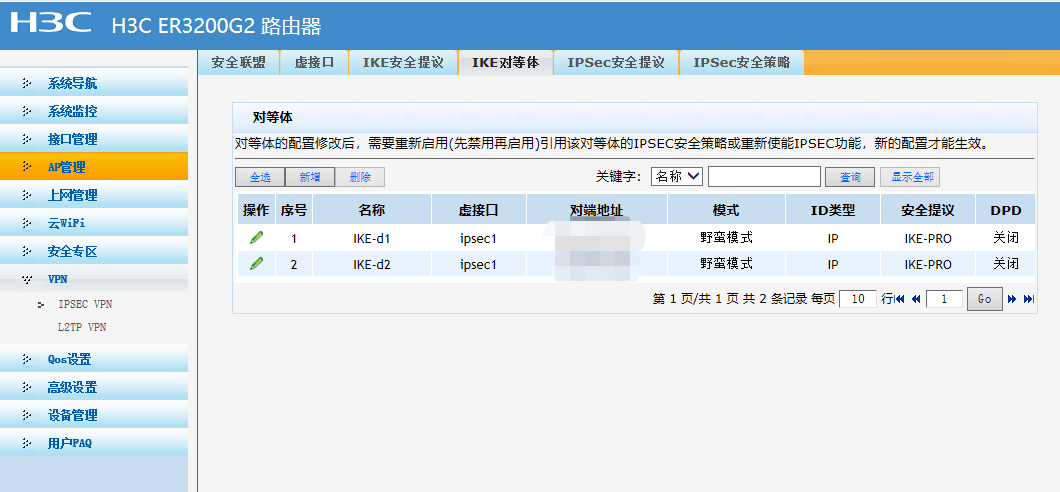Click the 安全提议 column header
Viewport: 1060px width, 492px height.
click(928, 210)
